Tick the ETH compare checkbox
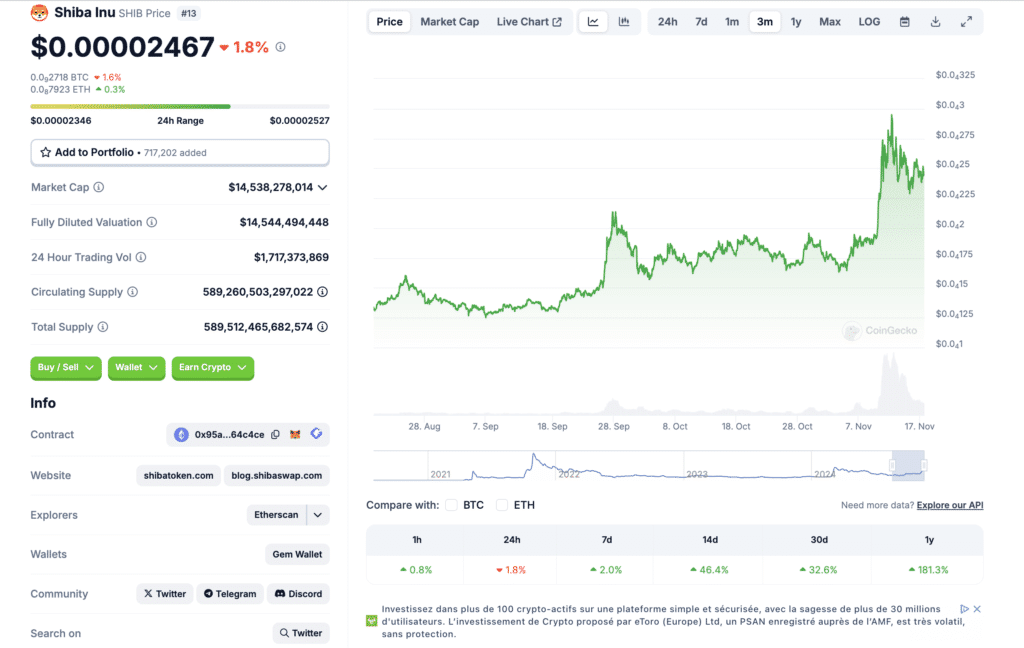This screenshot has height=648, width=1024. click(x=502, y=505)
